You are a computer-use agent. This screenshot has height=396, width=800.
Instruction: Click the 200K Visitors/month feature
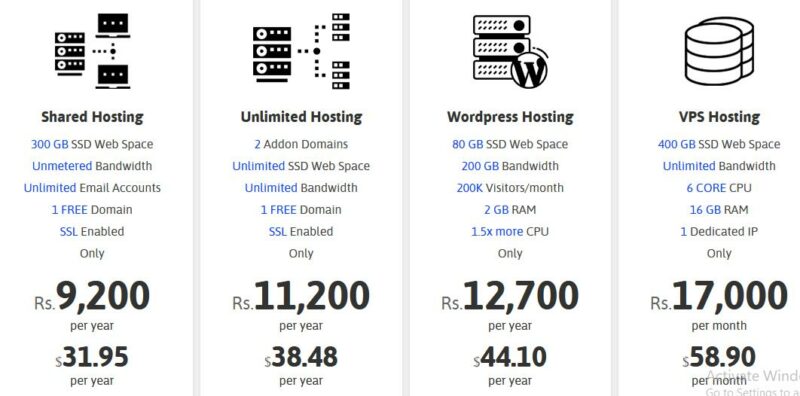pos(510,188)
